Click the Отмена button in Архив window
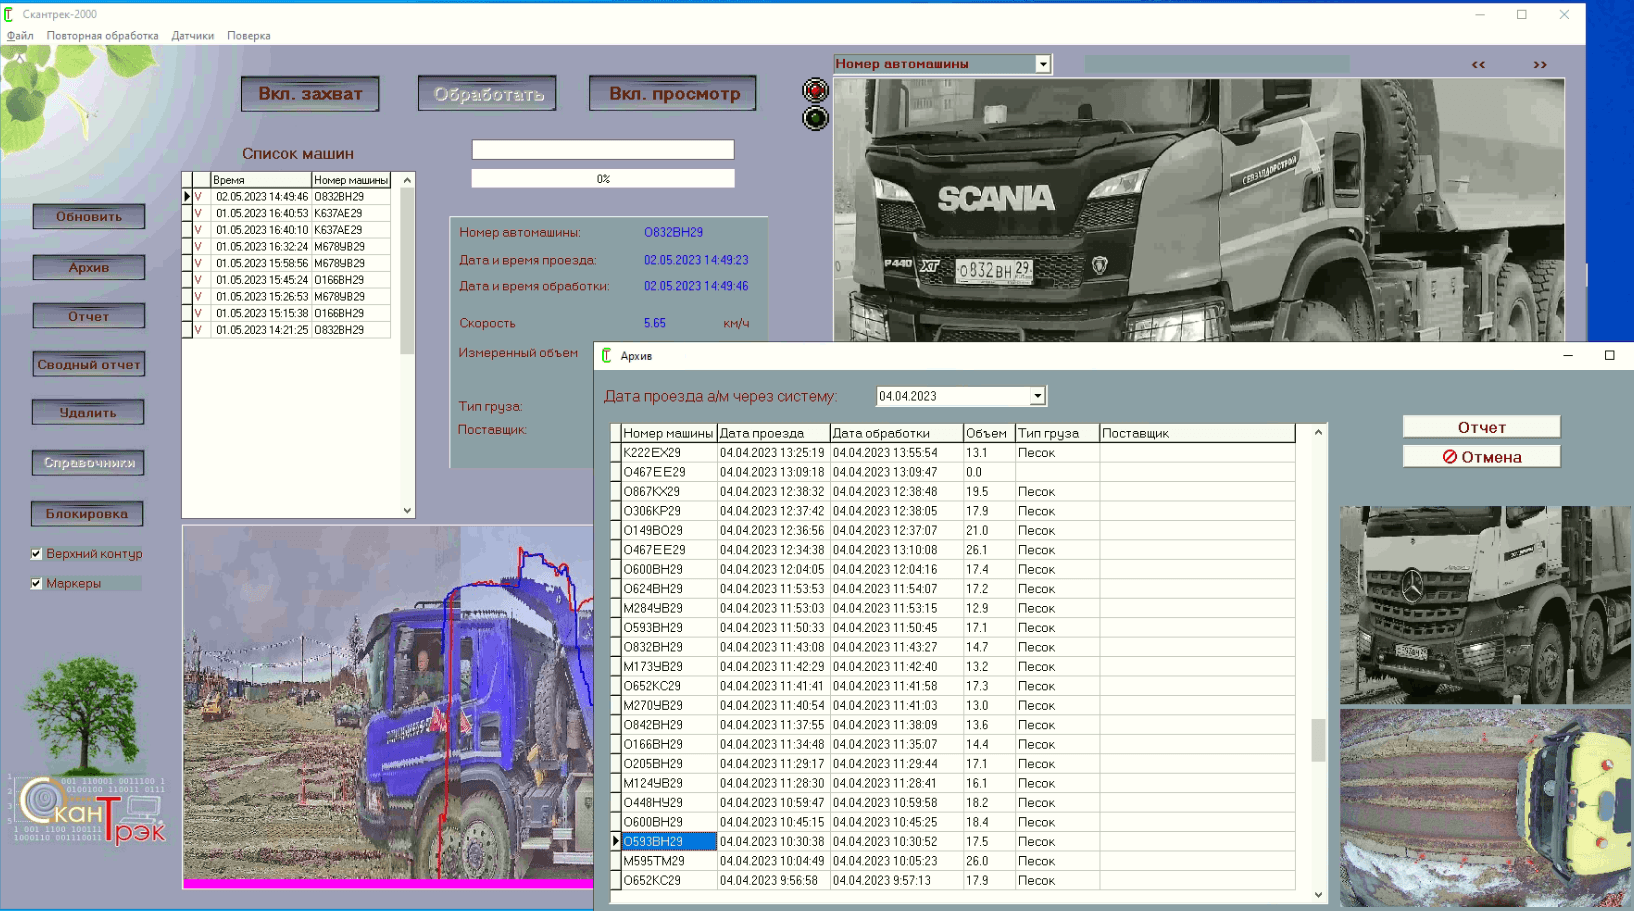The height and width of the screenshot is (911, 1634). 1481,457
